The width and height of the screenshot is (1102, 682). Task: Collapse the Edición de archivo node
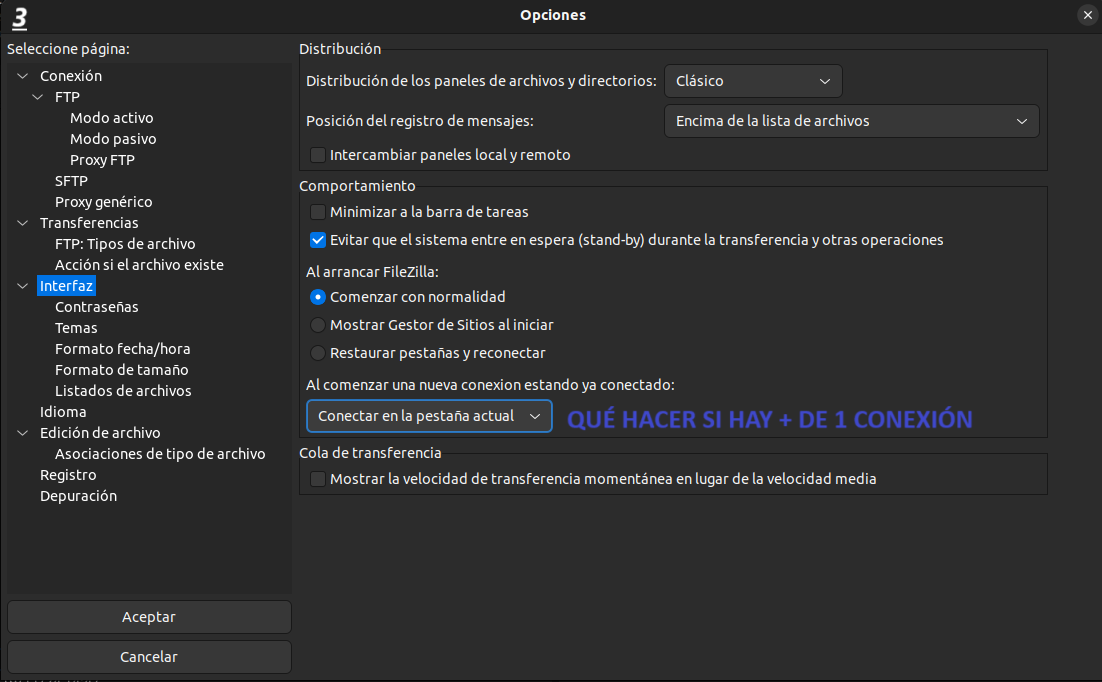23,433
